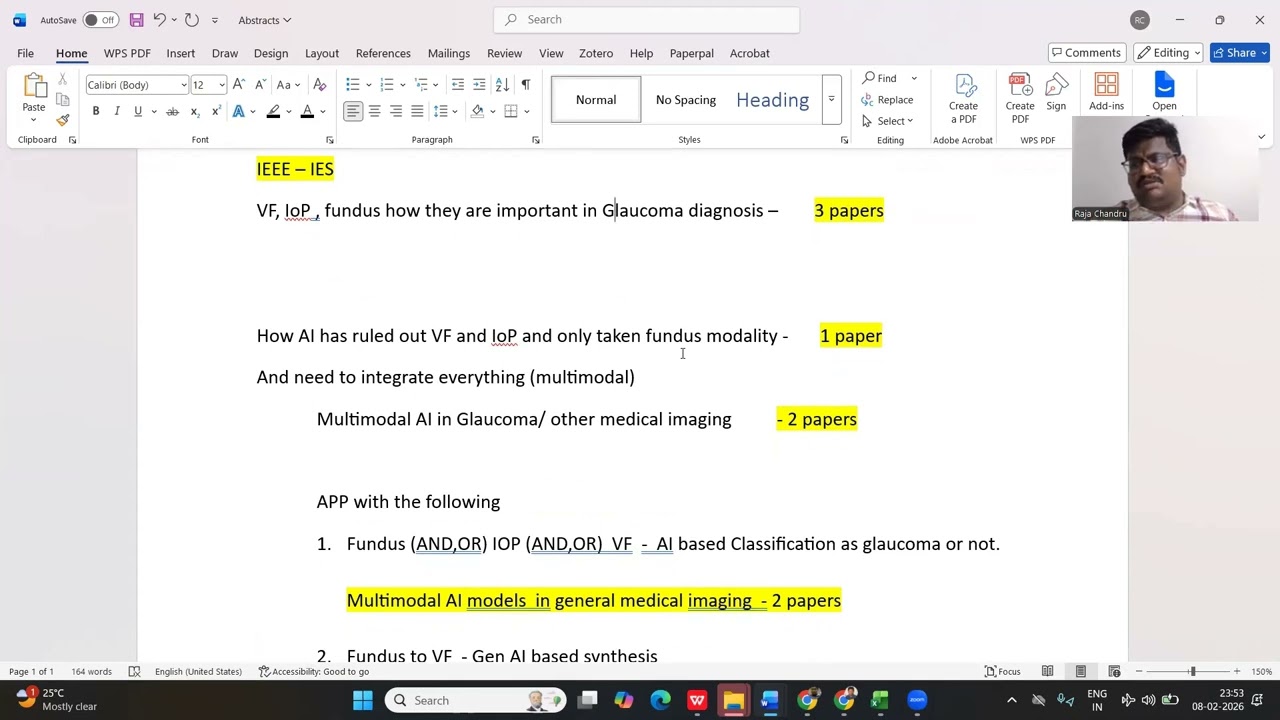The width and height of the screenshot is (1280, 720).
Task: Clear all formatting icon
Action: tap(320, 85)
